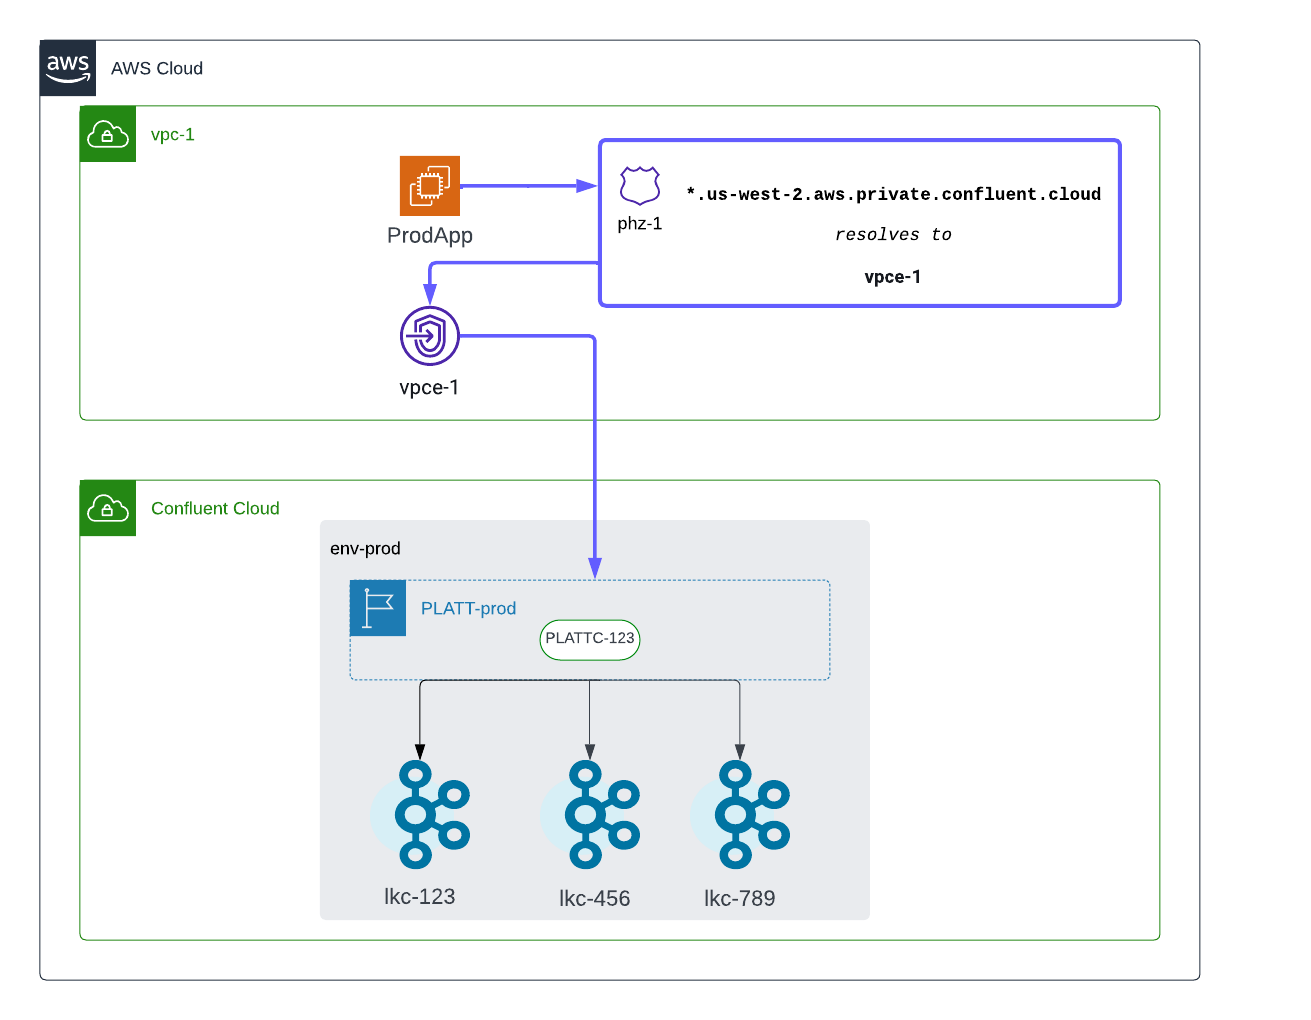The height and width of the screenshot is (1020, 1311).
Task: Click the PLATT-prod blue flag icon
Action: 378,608
